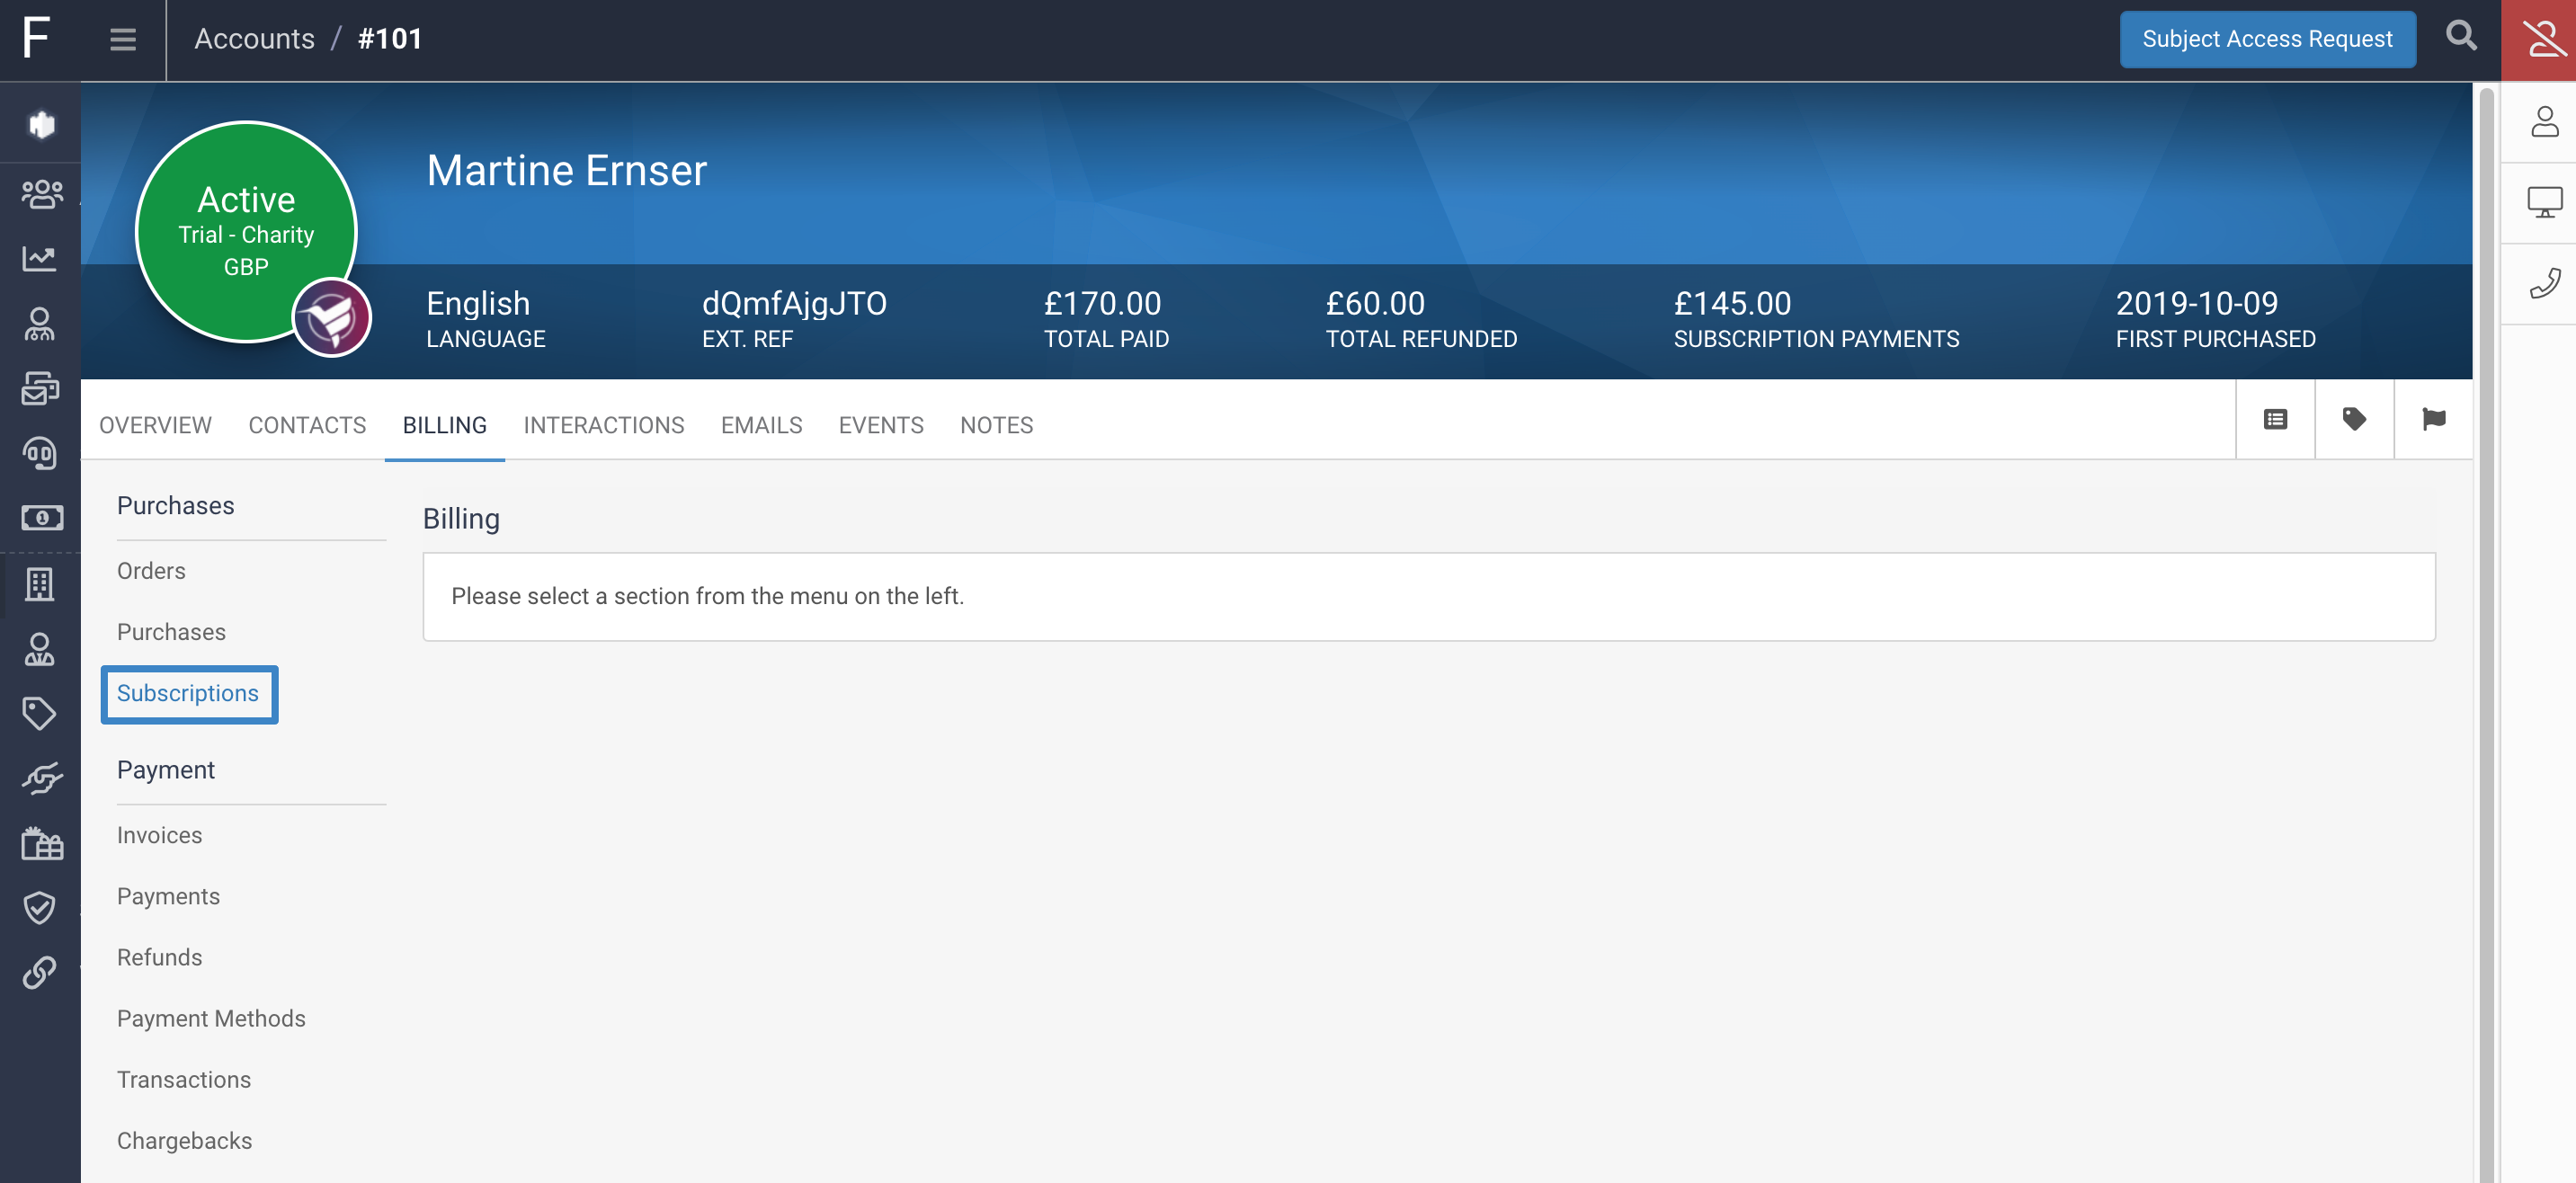Open the gift box sidebar icon
Viewport: 2576px width, 1183px height.
(x=41, y=843)
